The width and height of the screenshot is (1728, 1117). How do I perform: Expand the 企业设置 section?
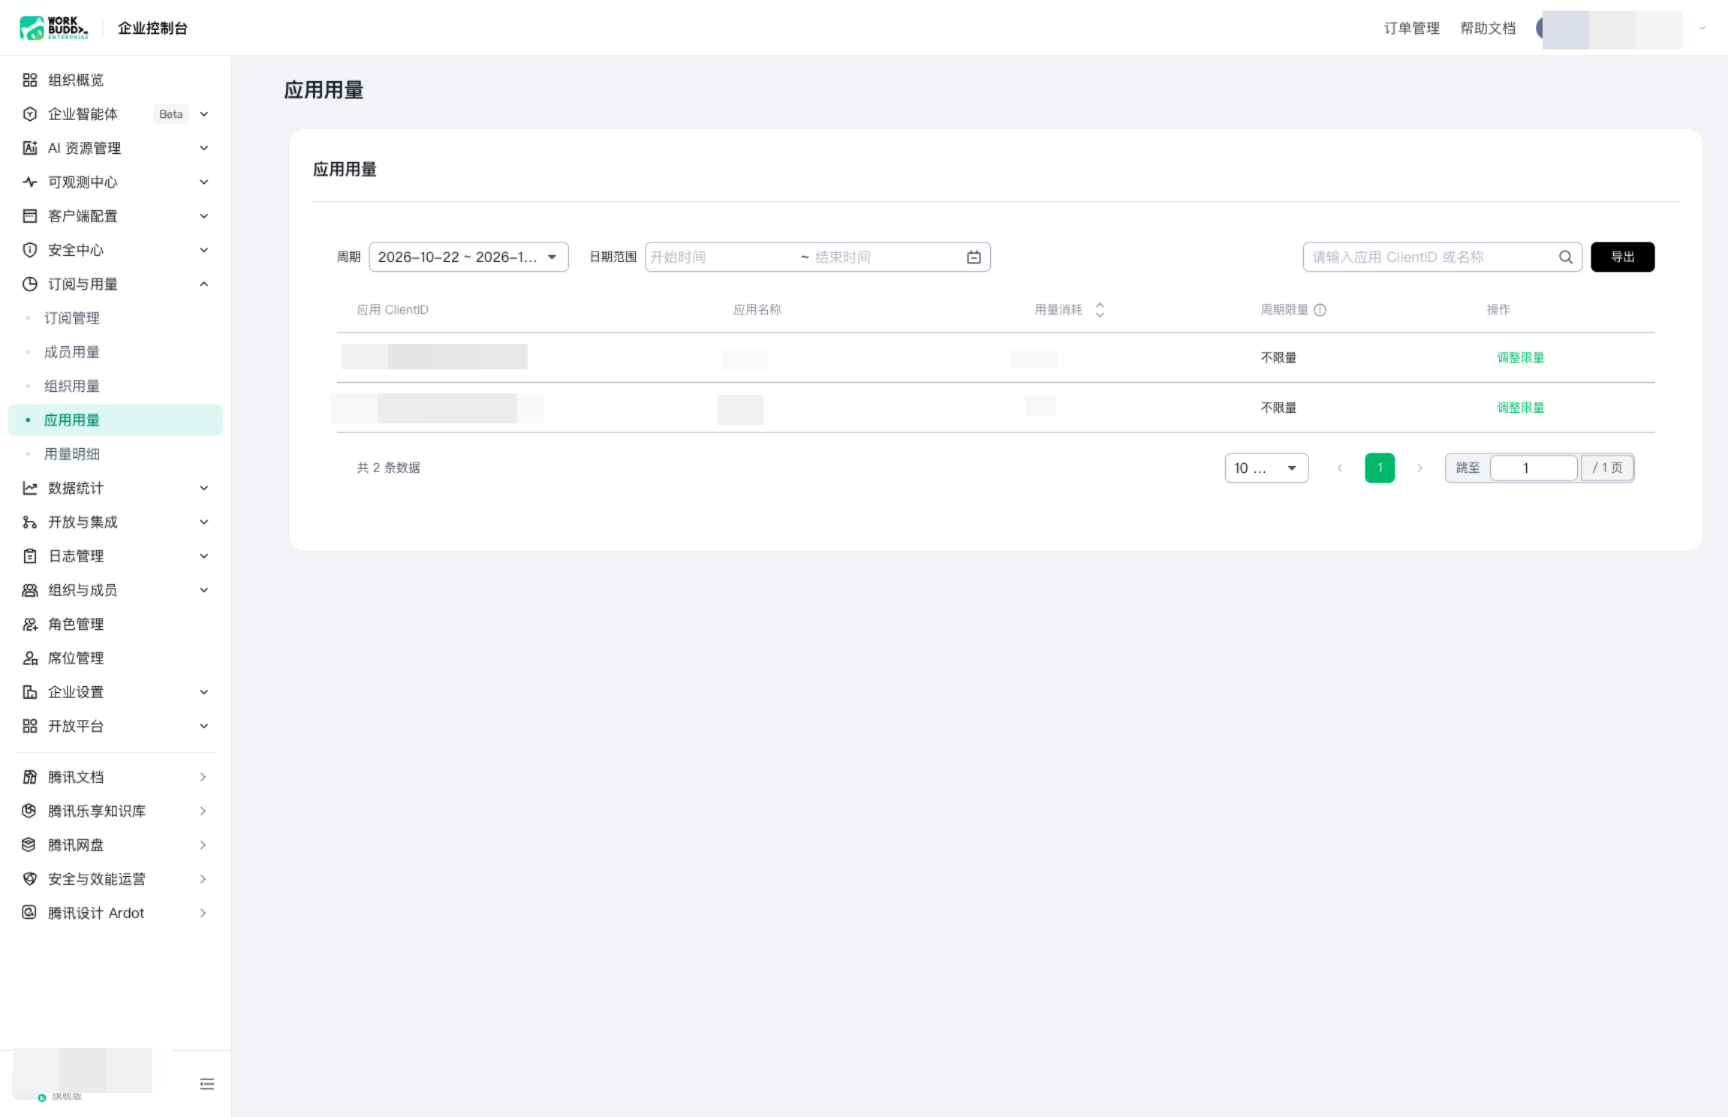click(x=204, y=692)
